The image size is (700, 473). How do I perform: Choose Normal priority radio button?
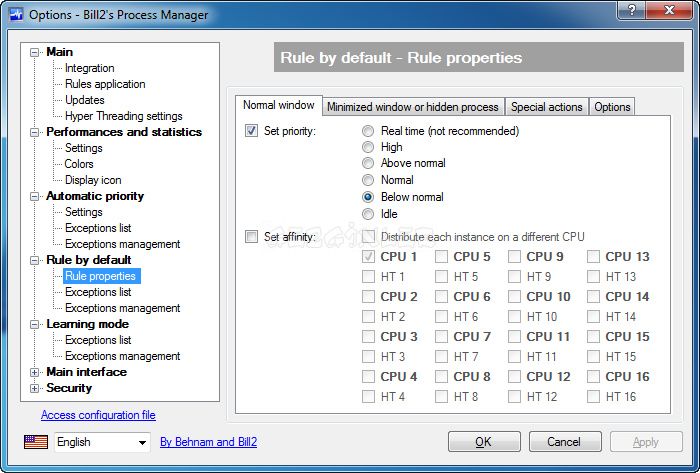pos(368,180)
